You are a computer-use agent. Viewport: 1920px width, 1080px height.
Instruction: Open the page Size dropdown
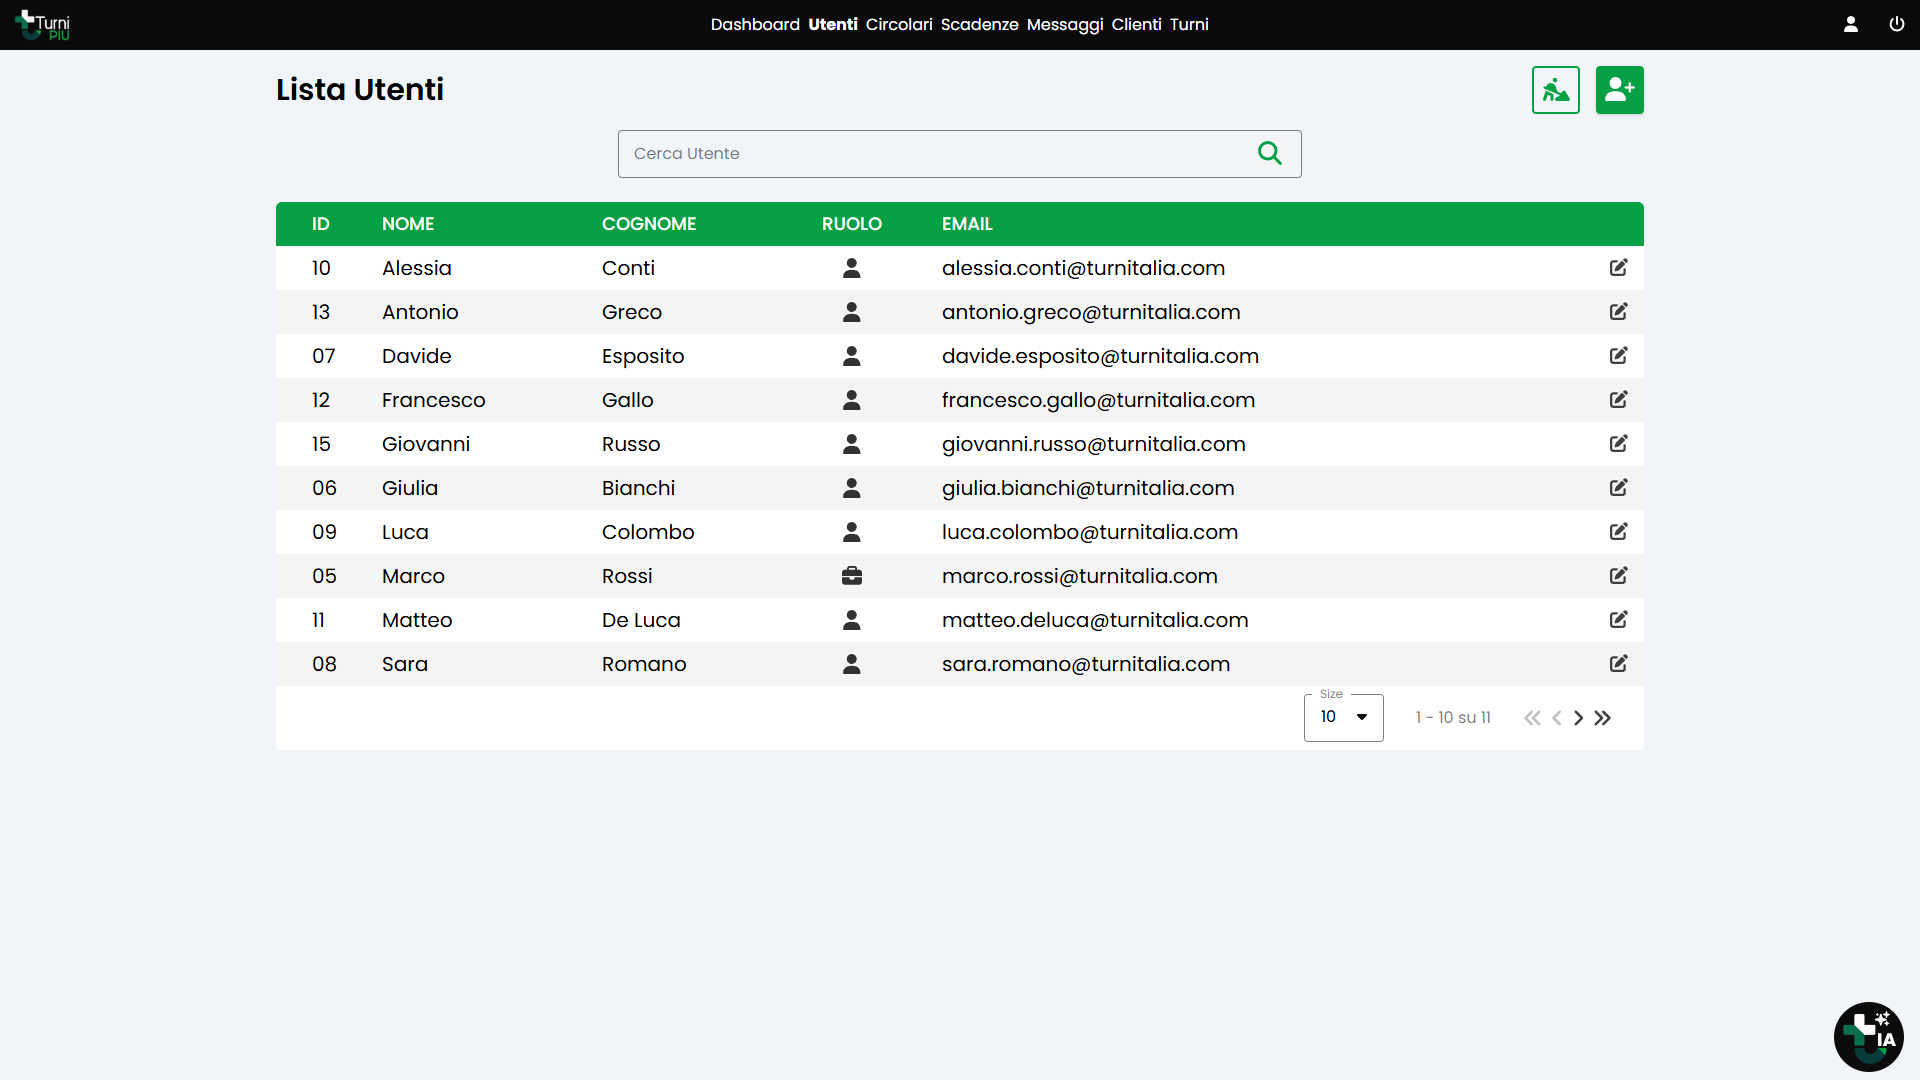point(1344,717)
